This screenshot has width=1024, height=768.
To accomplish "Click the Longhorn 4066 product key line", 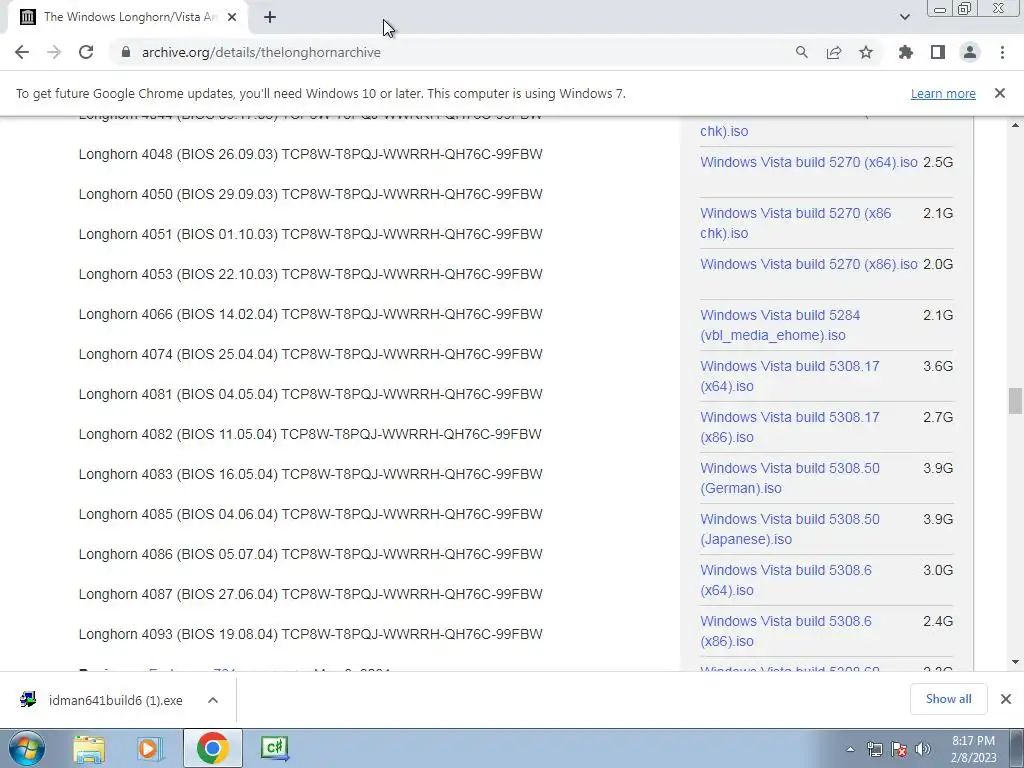I will 310,314.
